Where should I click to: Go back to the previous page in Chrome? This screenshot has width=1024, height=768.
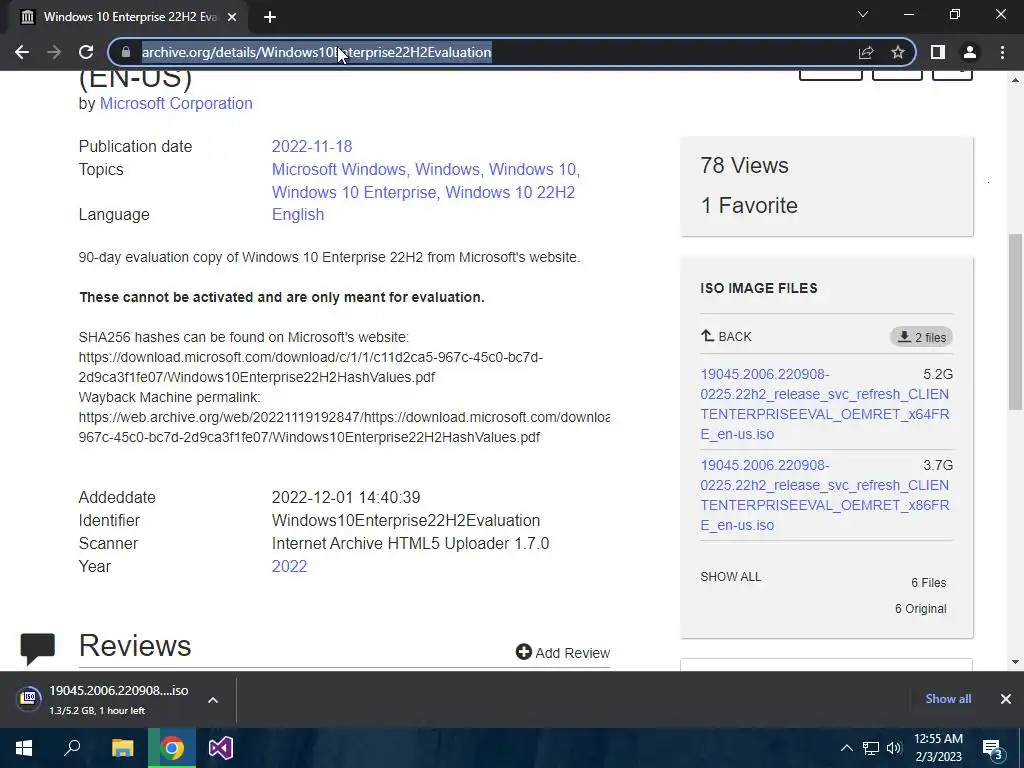22,52
